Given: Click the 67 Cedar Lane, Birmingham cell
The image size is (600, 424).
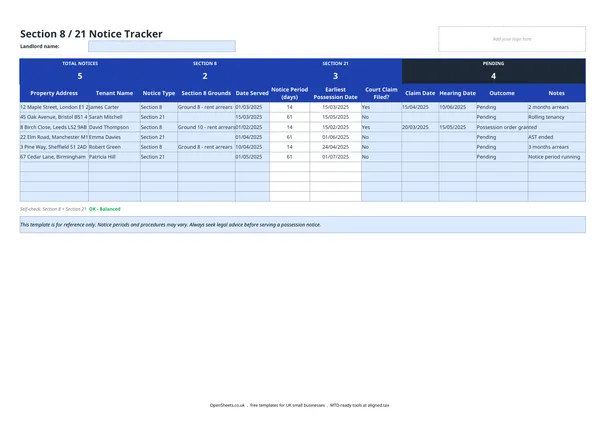Looking at the screenshot, I should click(54, 157).
